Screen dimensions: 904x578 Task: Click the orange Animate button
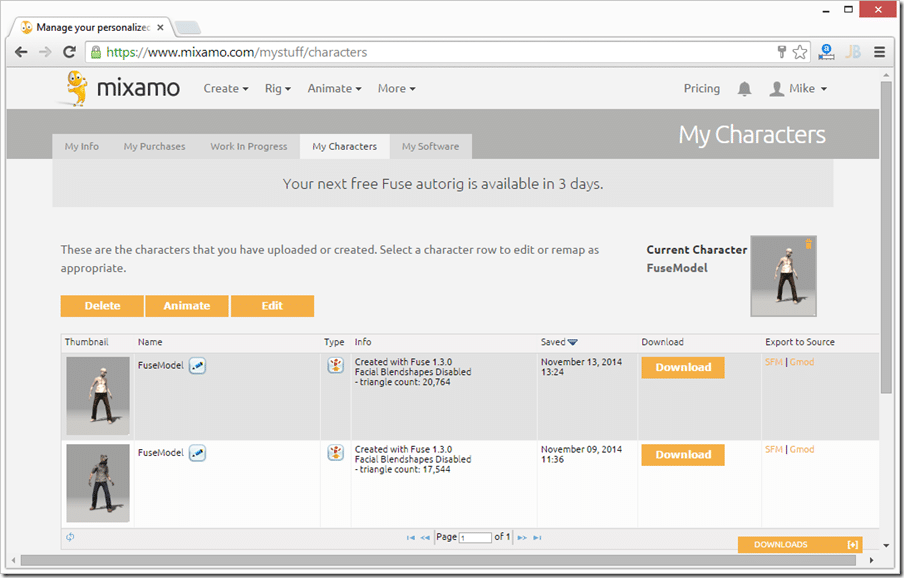[x=187, y=306]
